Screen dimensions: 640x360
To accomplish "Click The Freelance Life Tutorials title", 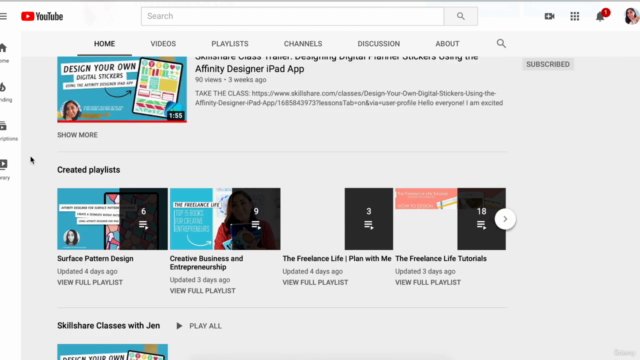I will [441, 259].
